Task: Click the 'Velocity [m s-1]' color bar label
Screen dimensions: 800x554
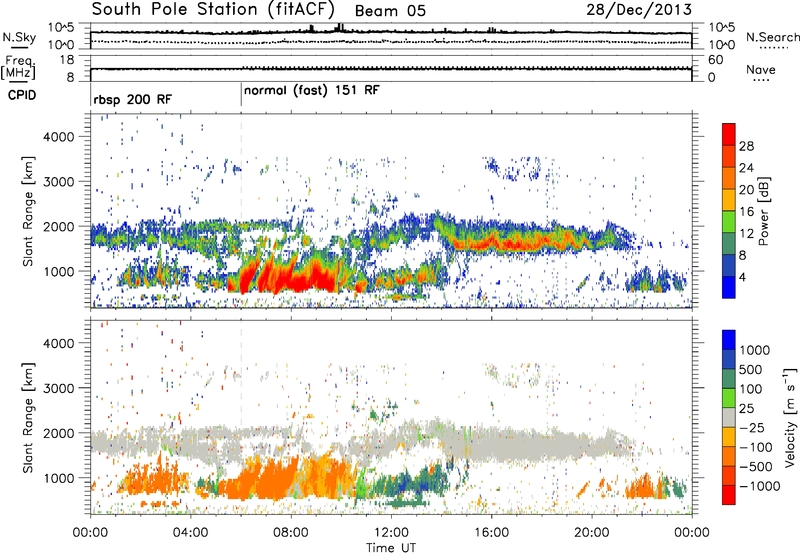Action: [790, 417]
